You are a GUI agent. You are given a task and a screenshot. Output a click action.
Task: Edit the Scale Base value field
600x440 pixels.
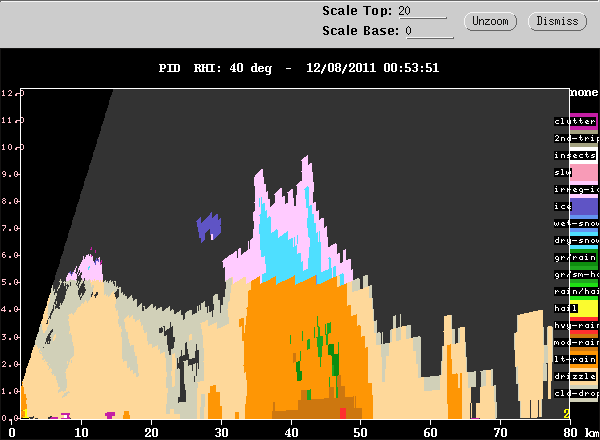(x=429, y=31)
